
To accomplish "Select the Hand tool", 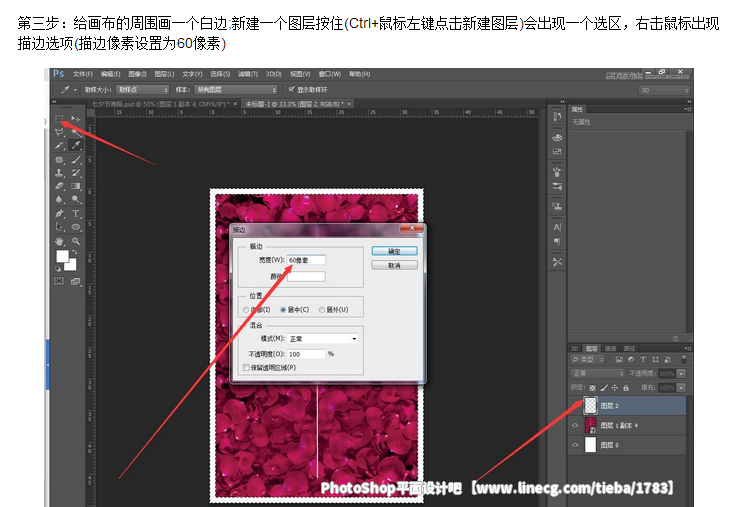I will pyautogui.click(x=59, y=241).
